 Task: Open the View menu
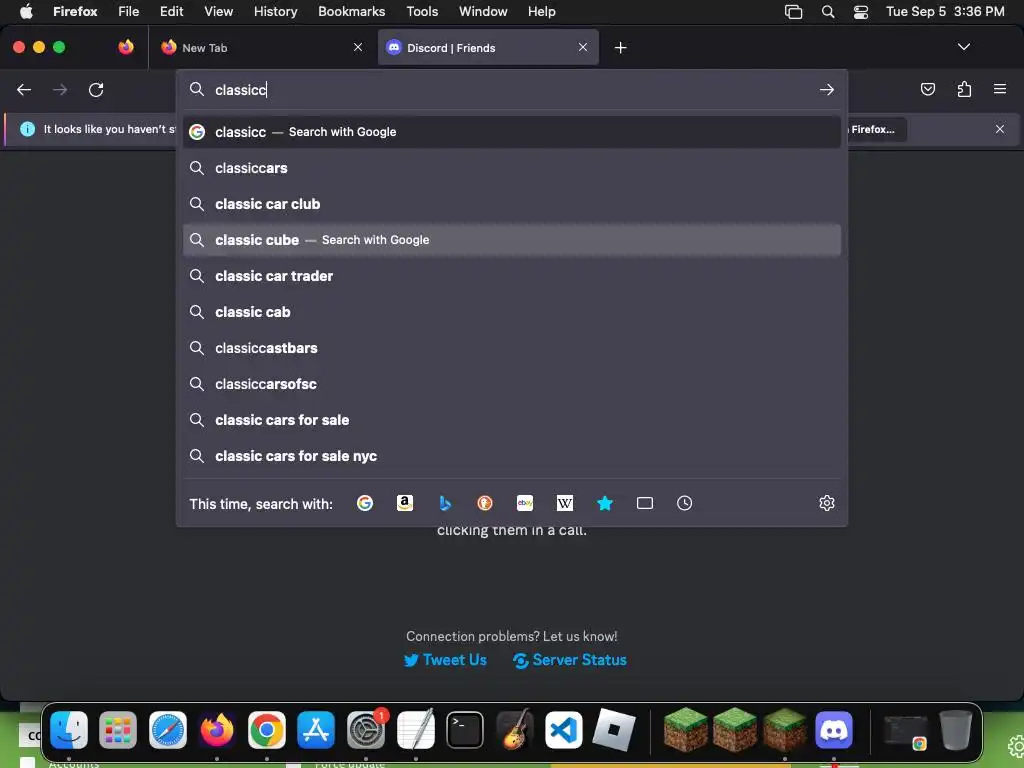(218, 12)
